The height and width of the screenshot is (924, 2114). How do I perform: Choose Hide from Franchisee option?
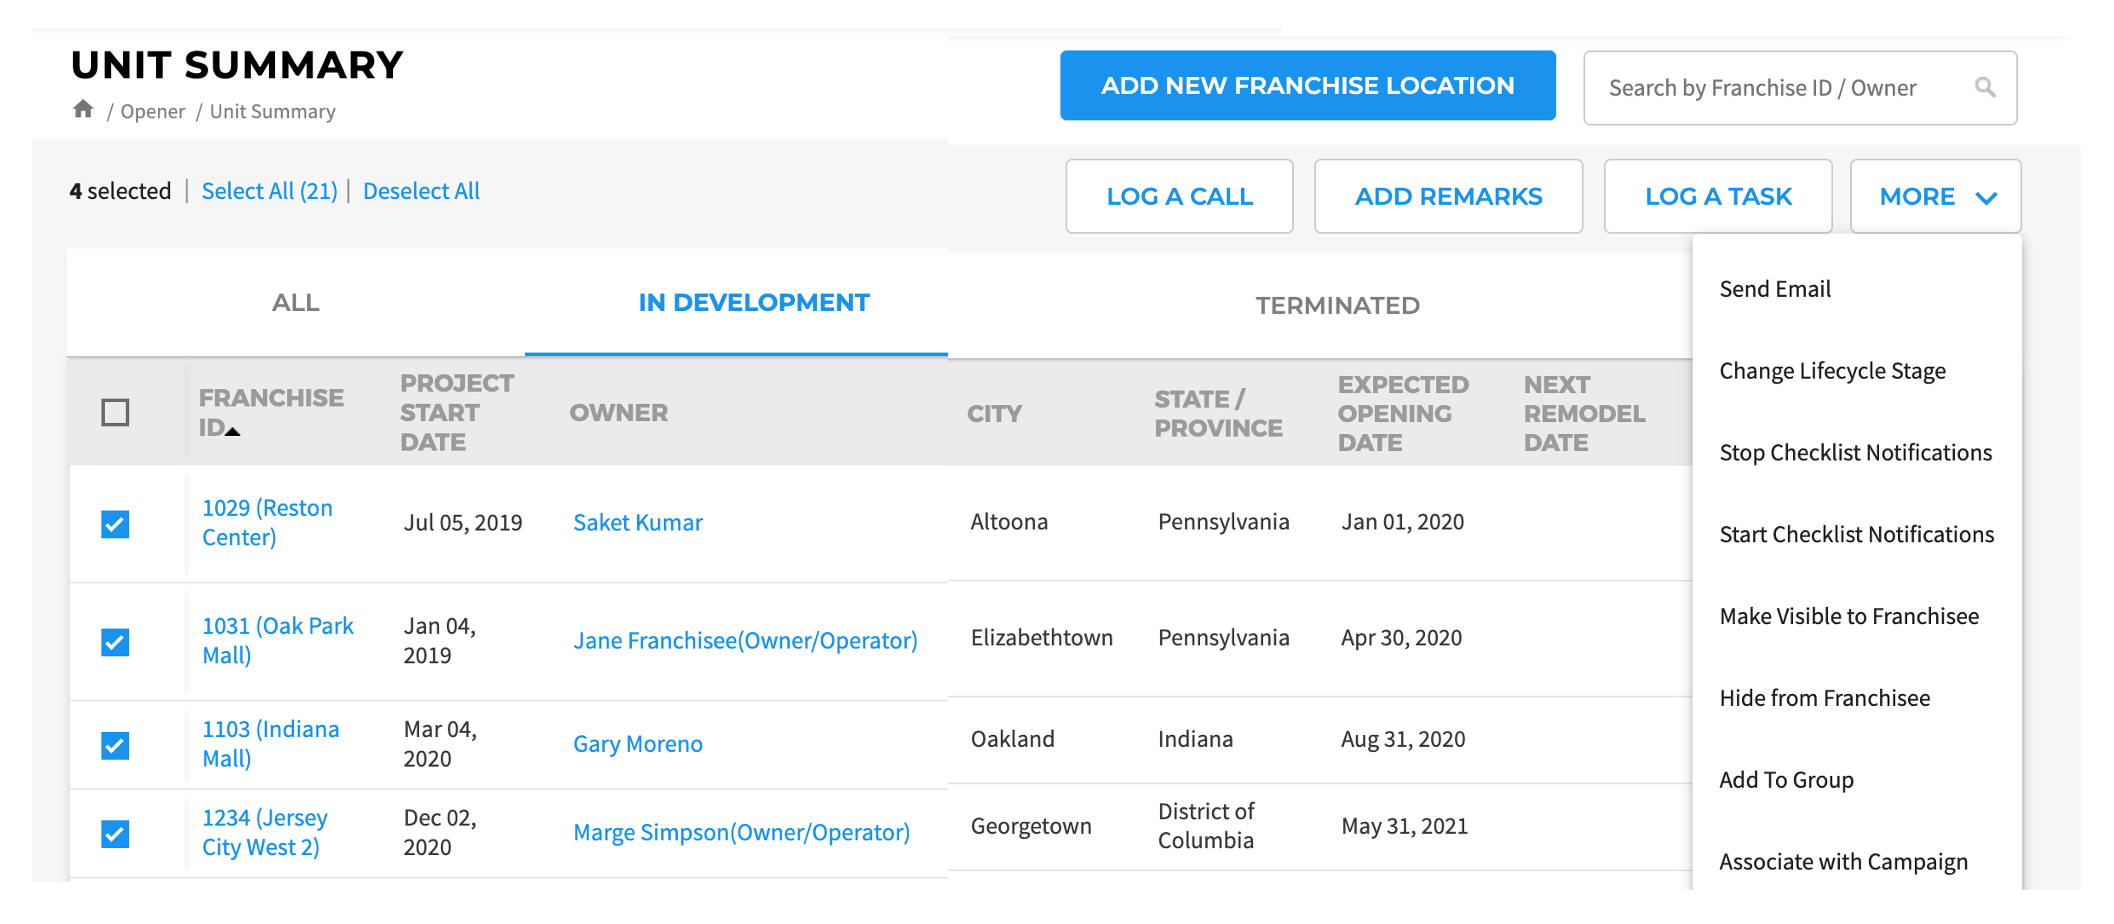point(1824,698)
